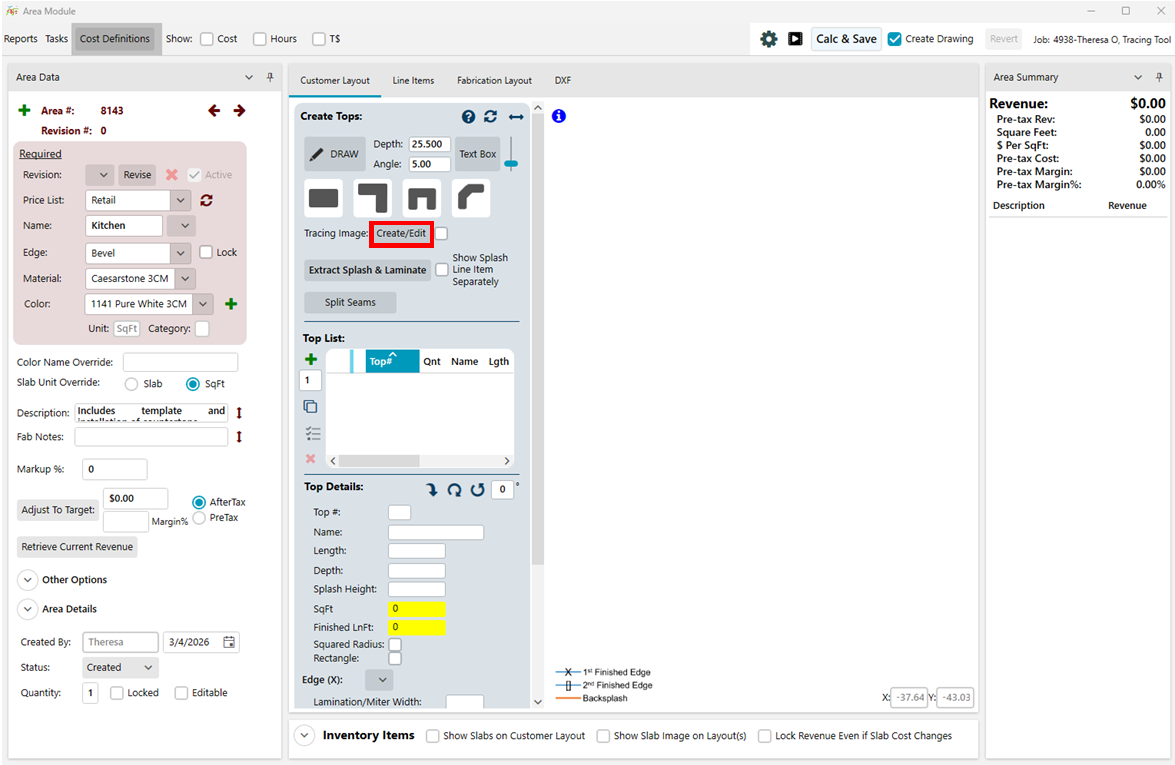Viewport: 1175px width, 765px height.
Task: Switch to Fabrication Layout tab
Action: (x=494, y=80)
